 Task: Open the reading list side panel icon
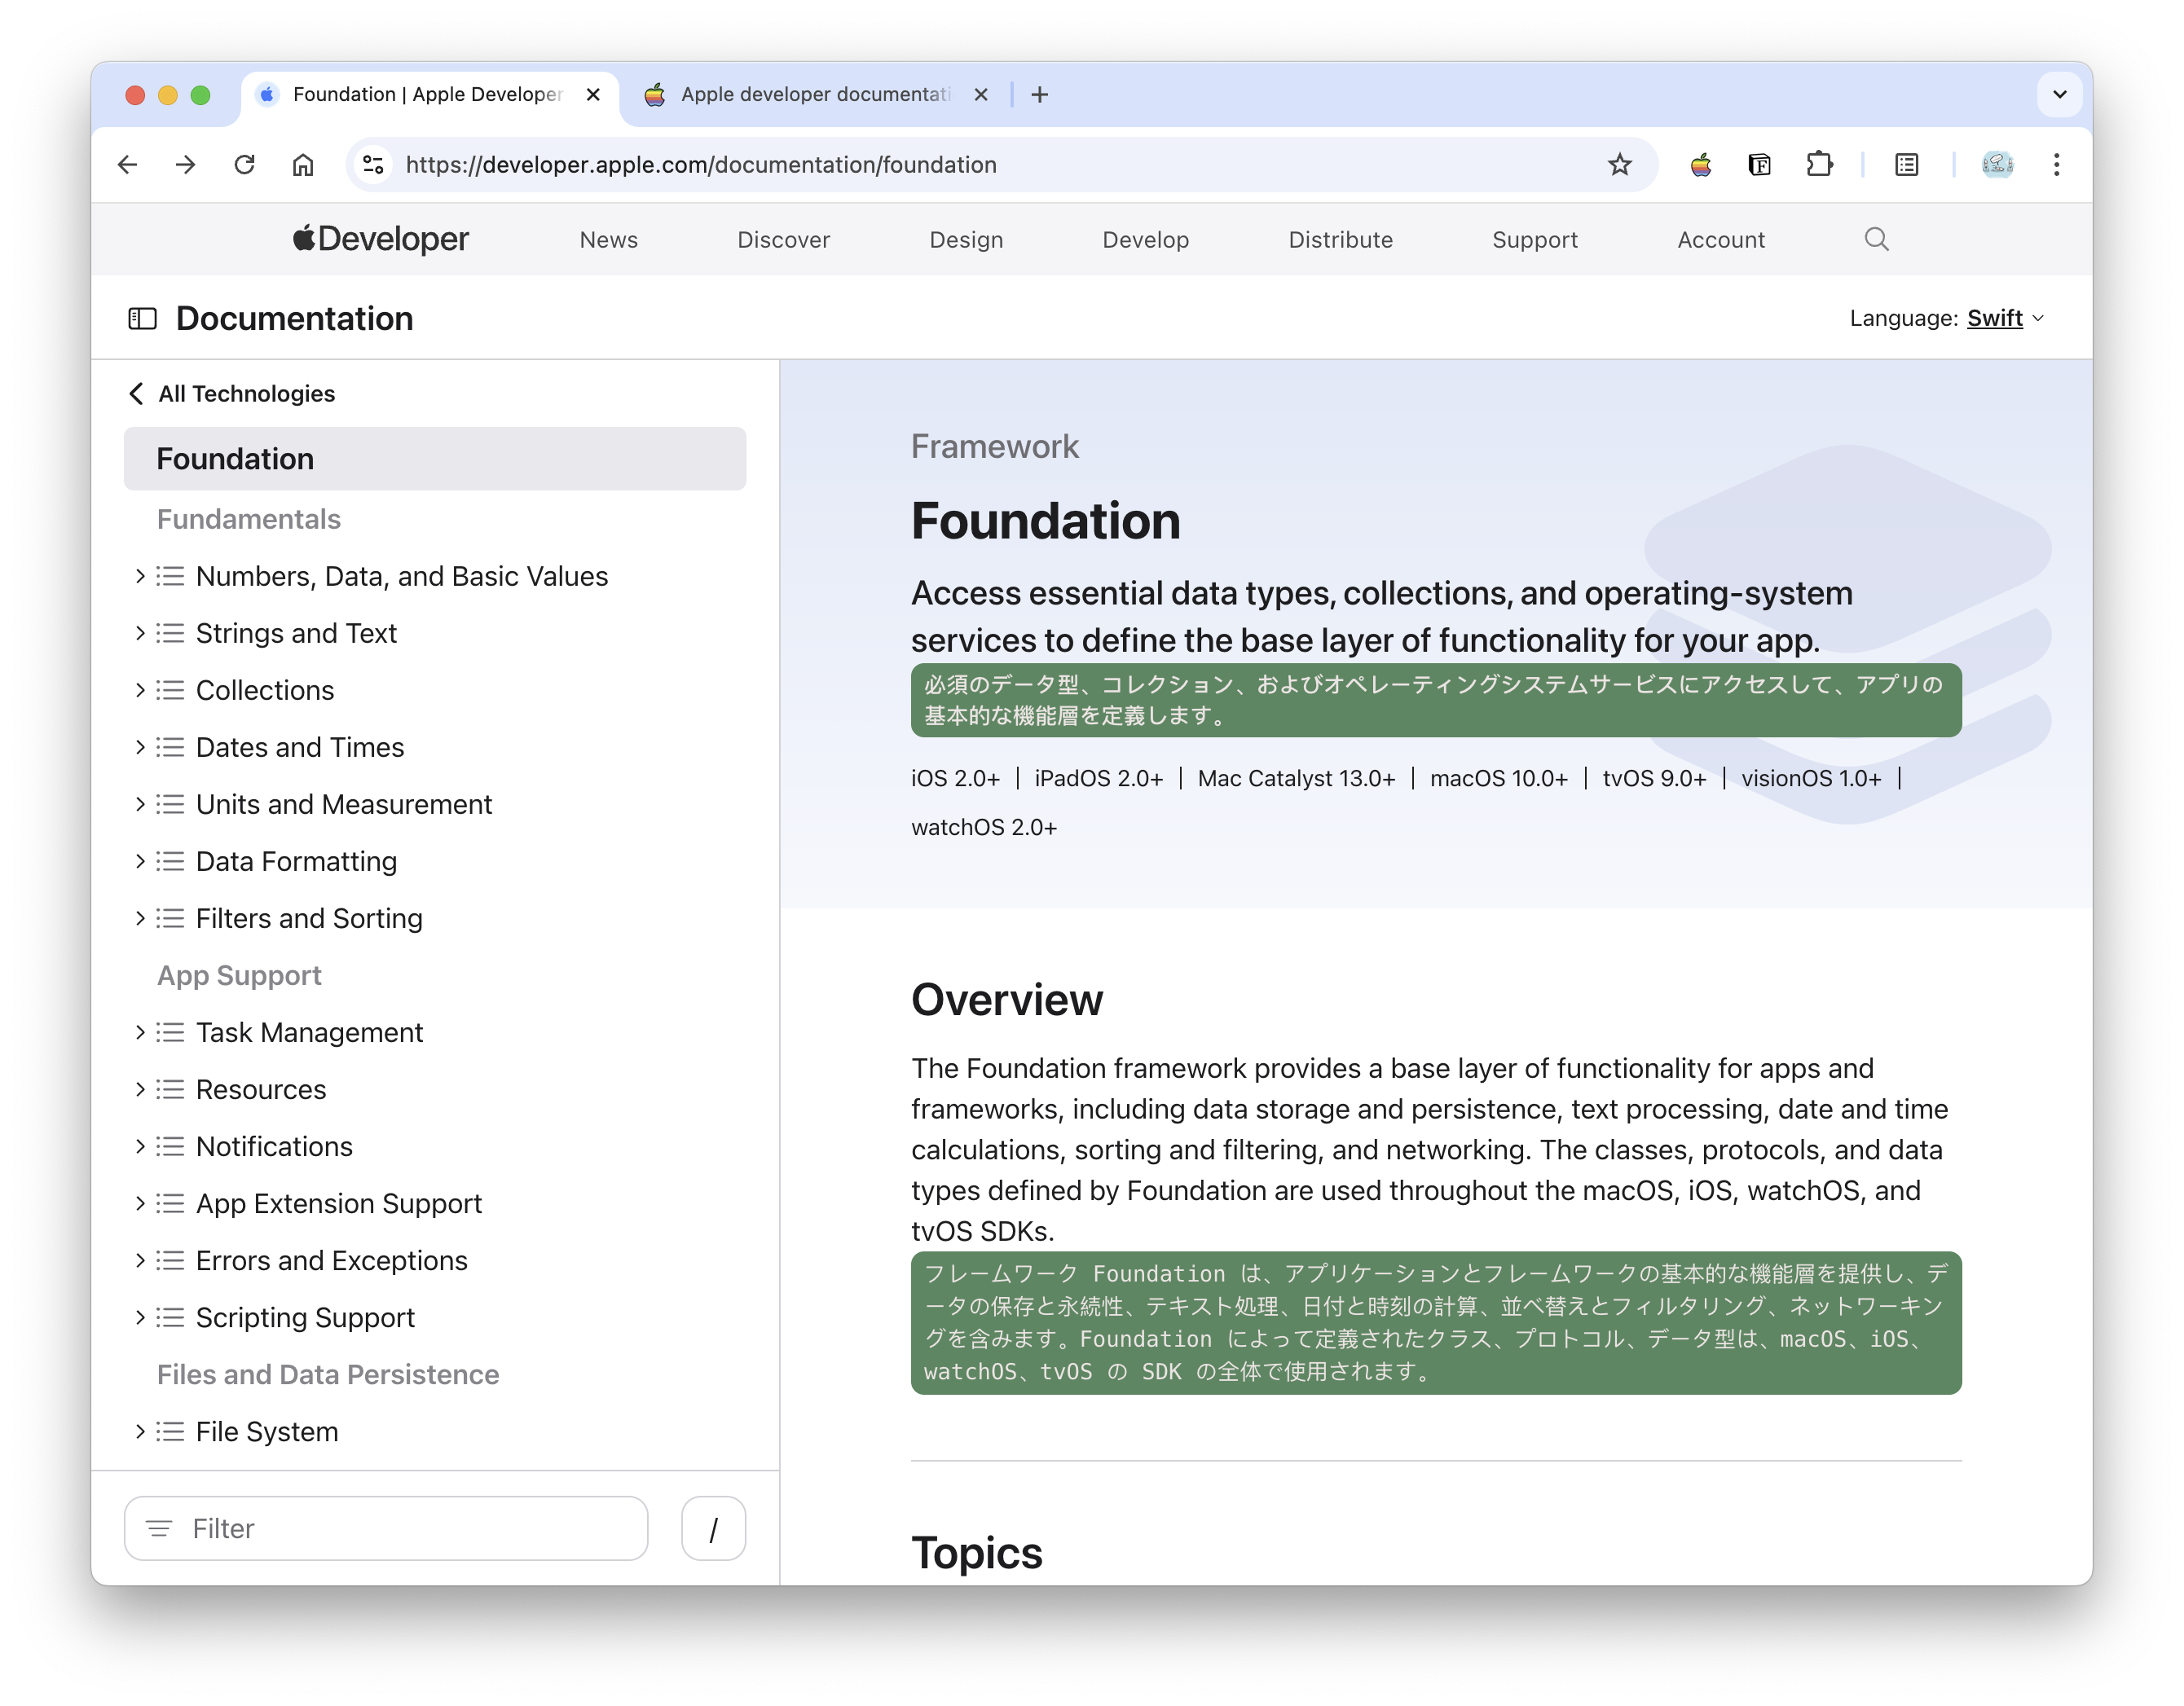tap(1906, 164)
